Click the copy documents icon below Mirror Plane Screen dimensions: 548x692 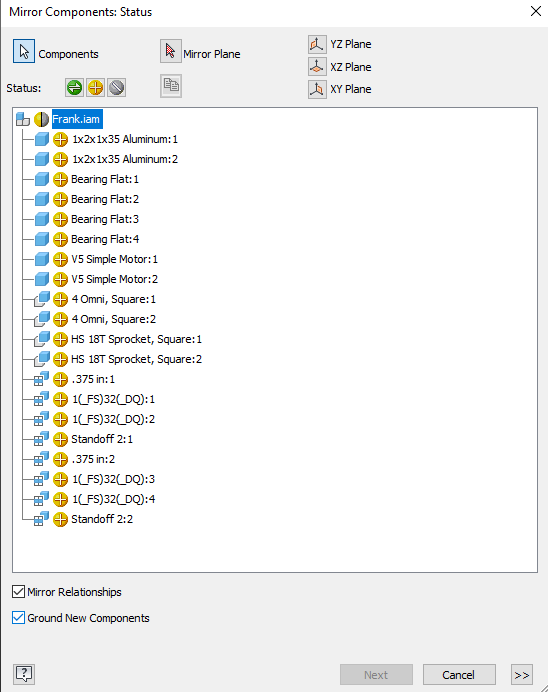(171, 86)
